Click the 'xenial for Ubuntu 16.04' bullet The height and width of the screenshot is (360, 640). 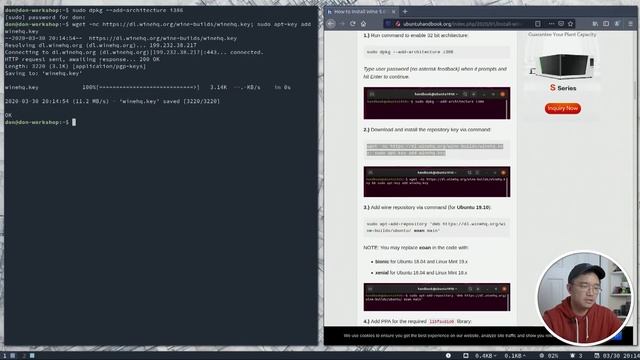(x=421, y=272)
